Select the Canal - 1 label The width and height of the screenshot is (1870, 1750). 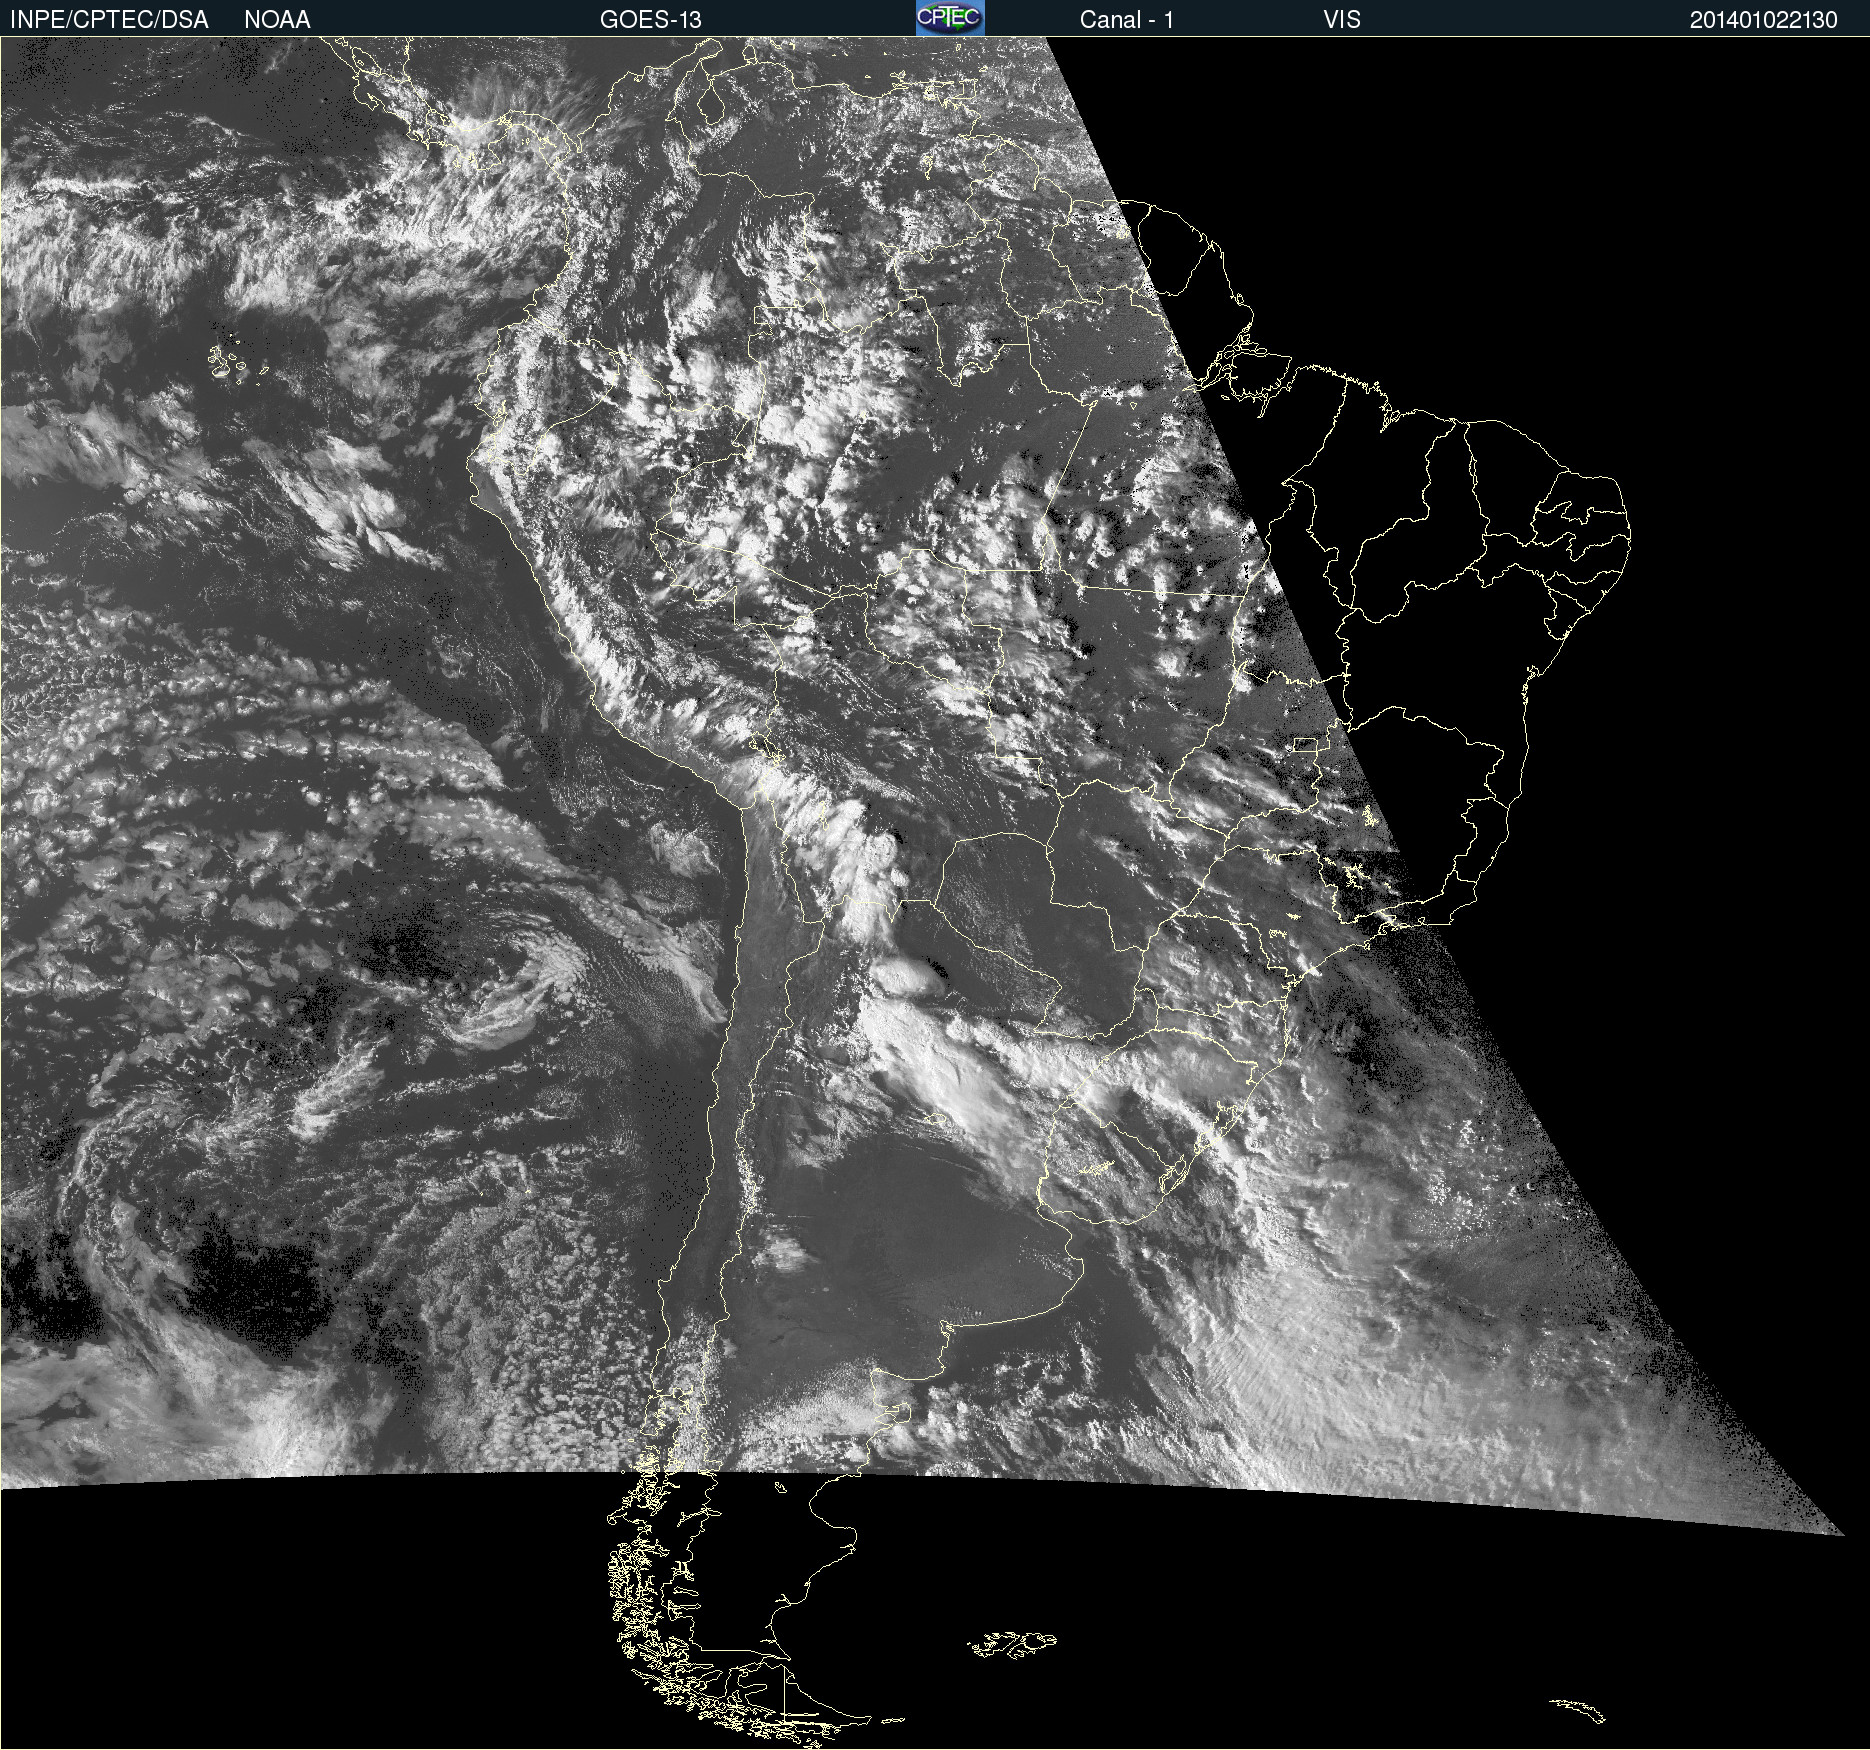click(1126, 19)
